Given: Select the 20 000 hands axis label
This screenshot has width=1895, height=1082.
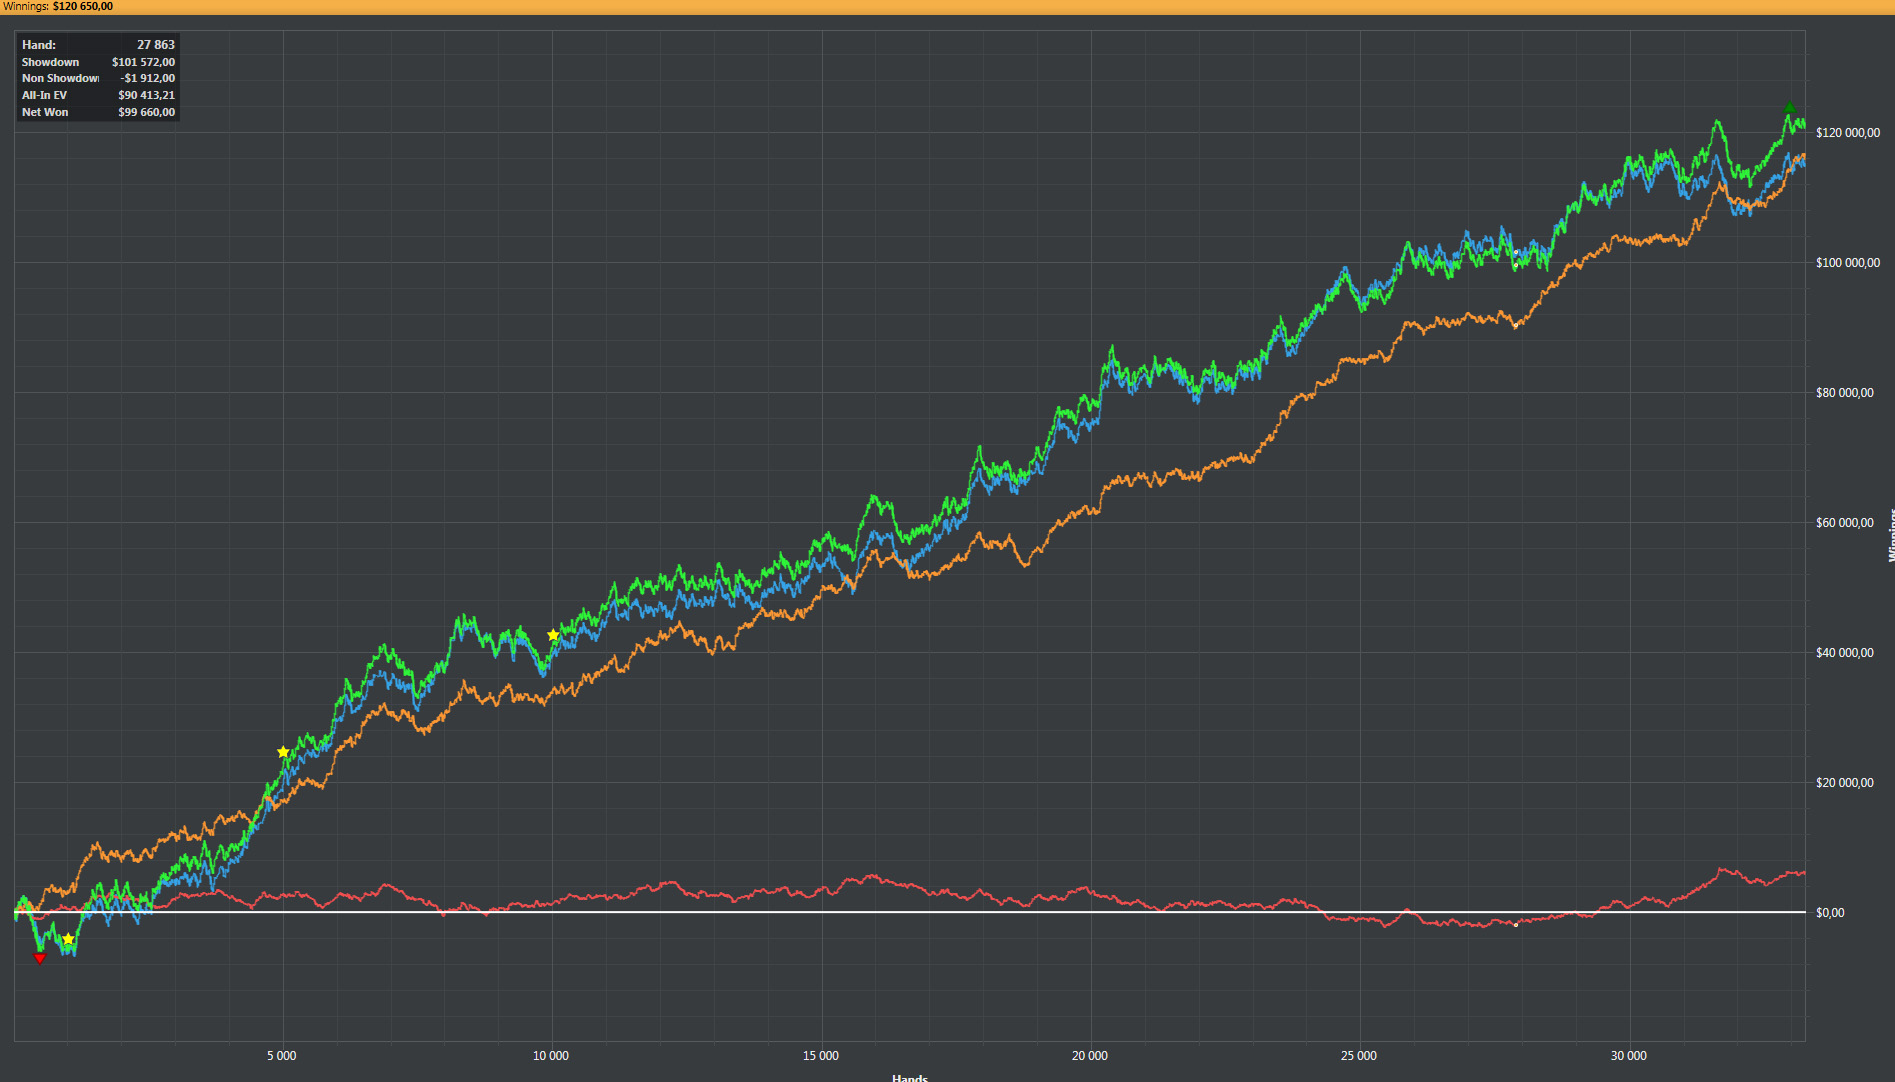Looking at the screenshot, I should [x=1089, y=1056].
